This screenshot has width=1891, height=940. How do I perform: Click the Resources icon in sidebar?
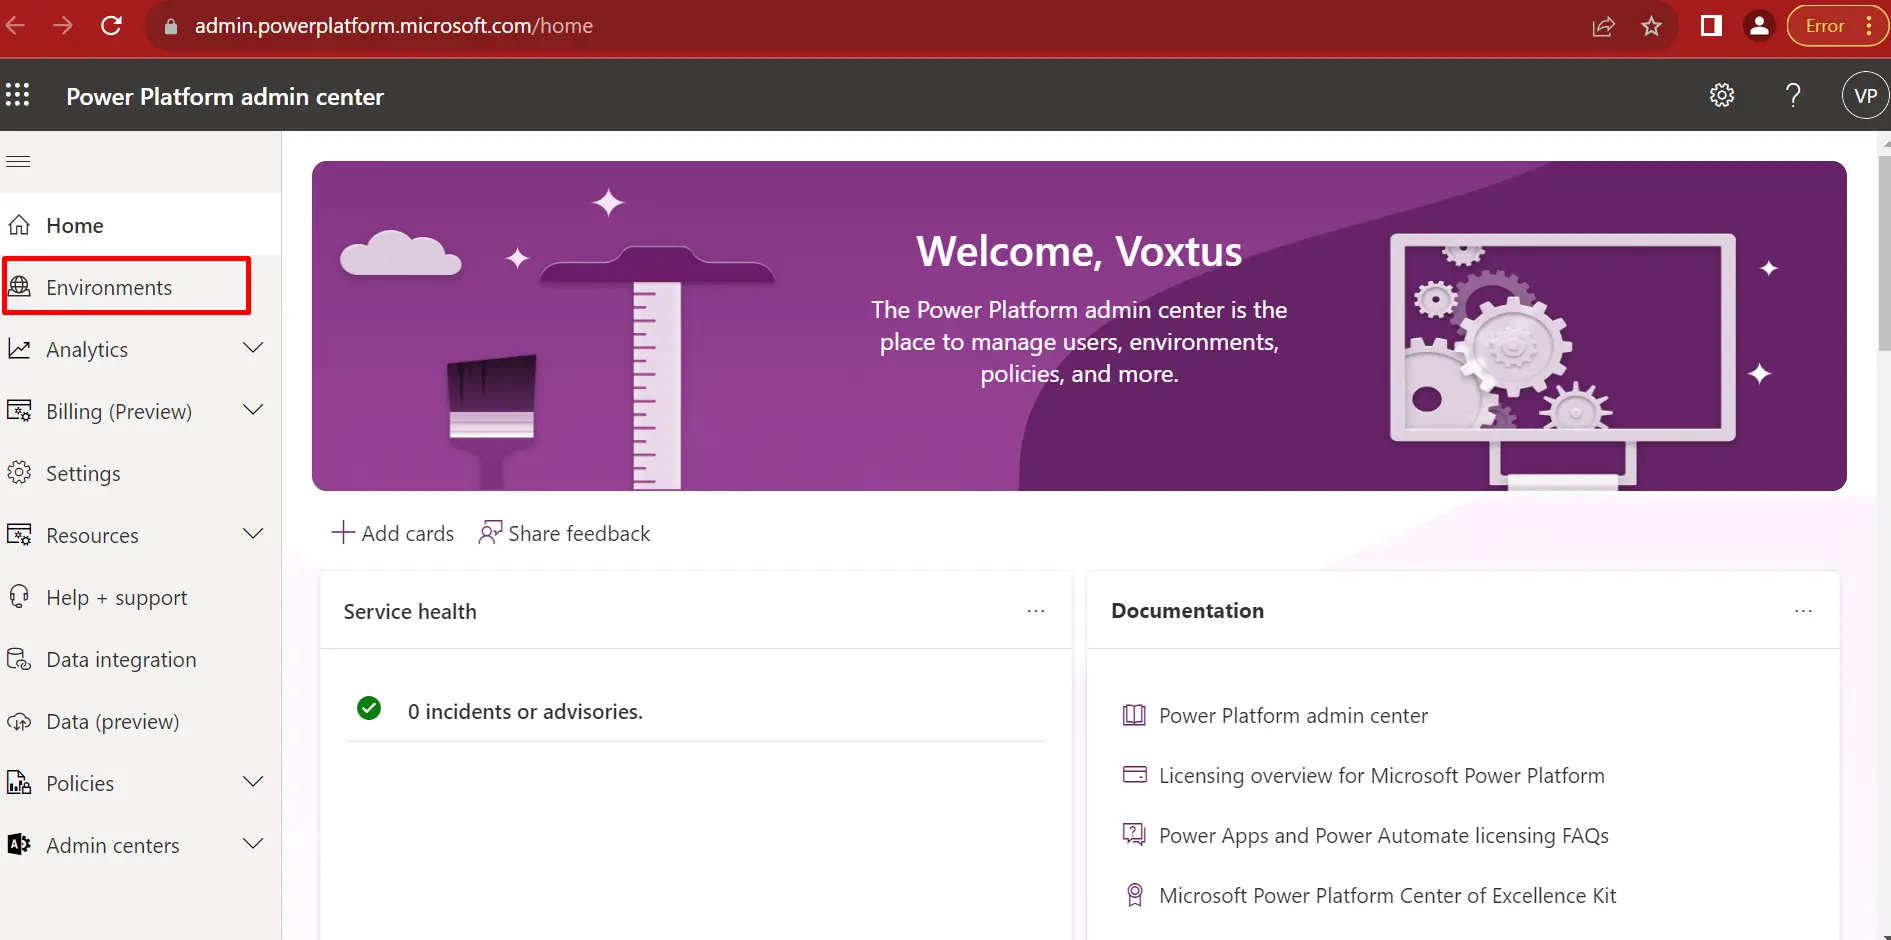19,535
